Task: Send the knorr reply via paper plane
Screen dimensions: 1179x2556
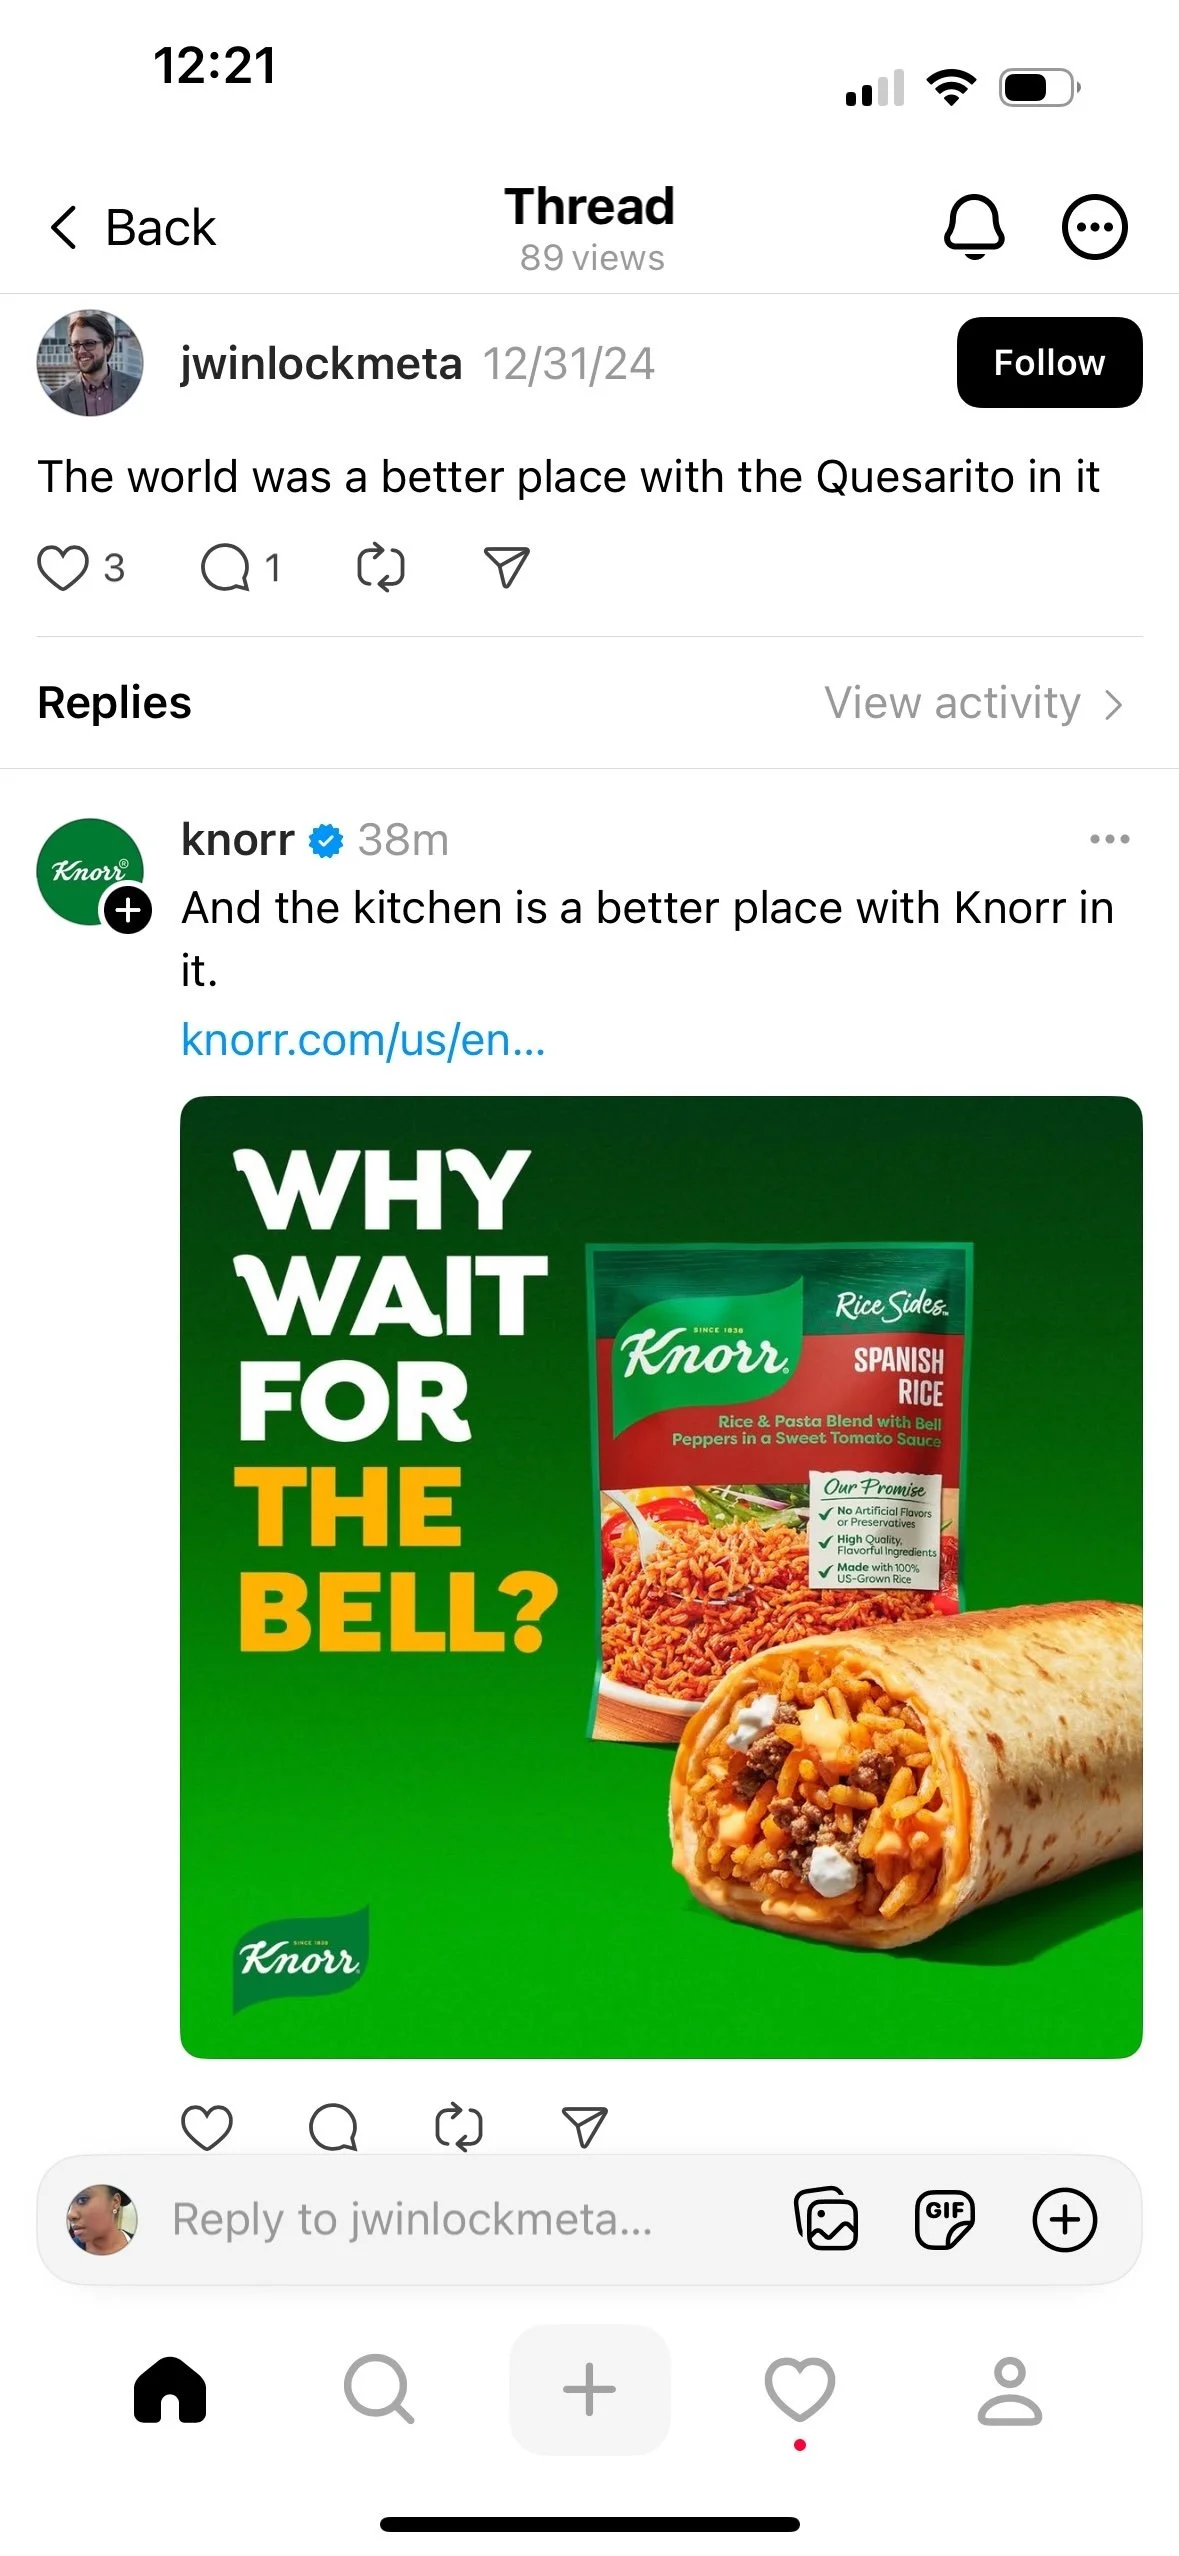Action: 585,2128
